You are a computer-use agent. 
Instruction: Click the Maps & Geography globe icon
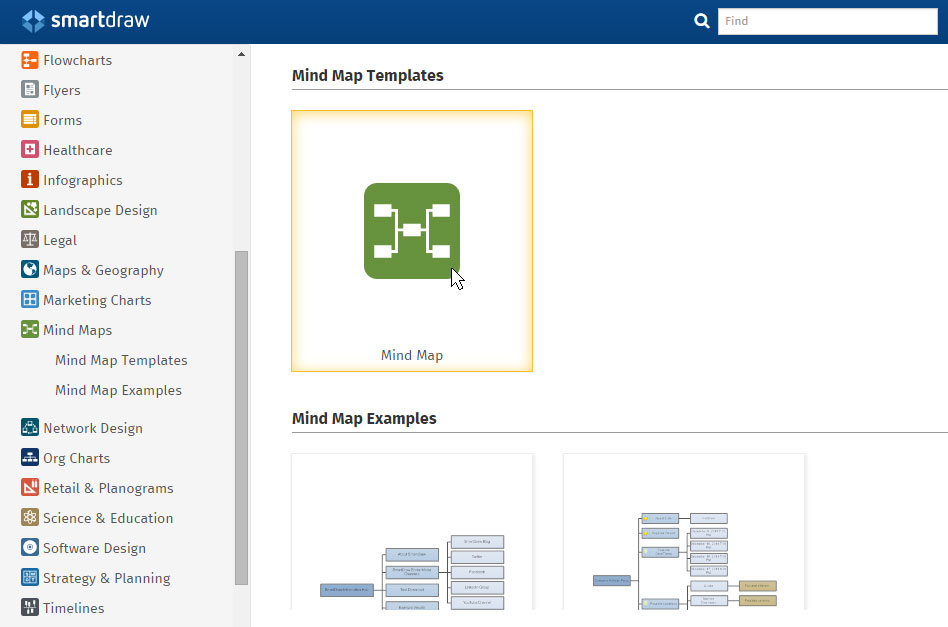coord(30,269)
